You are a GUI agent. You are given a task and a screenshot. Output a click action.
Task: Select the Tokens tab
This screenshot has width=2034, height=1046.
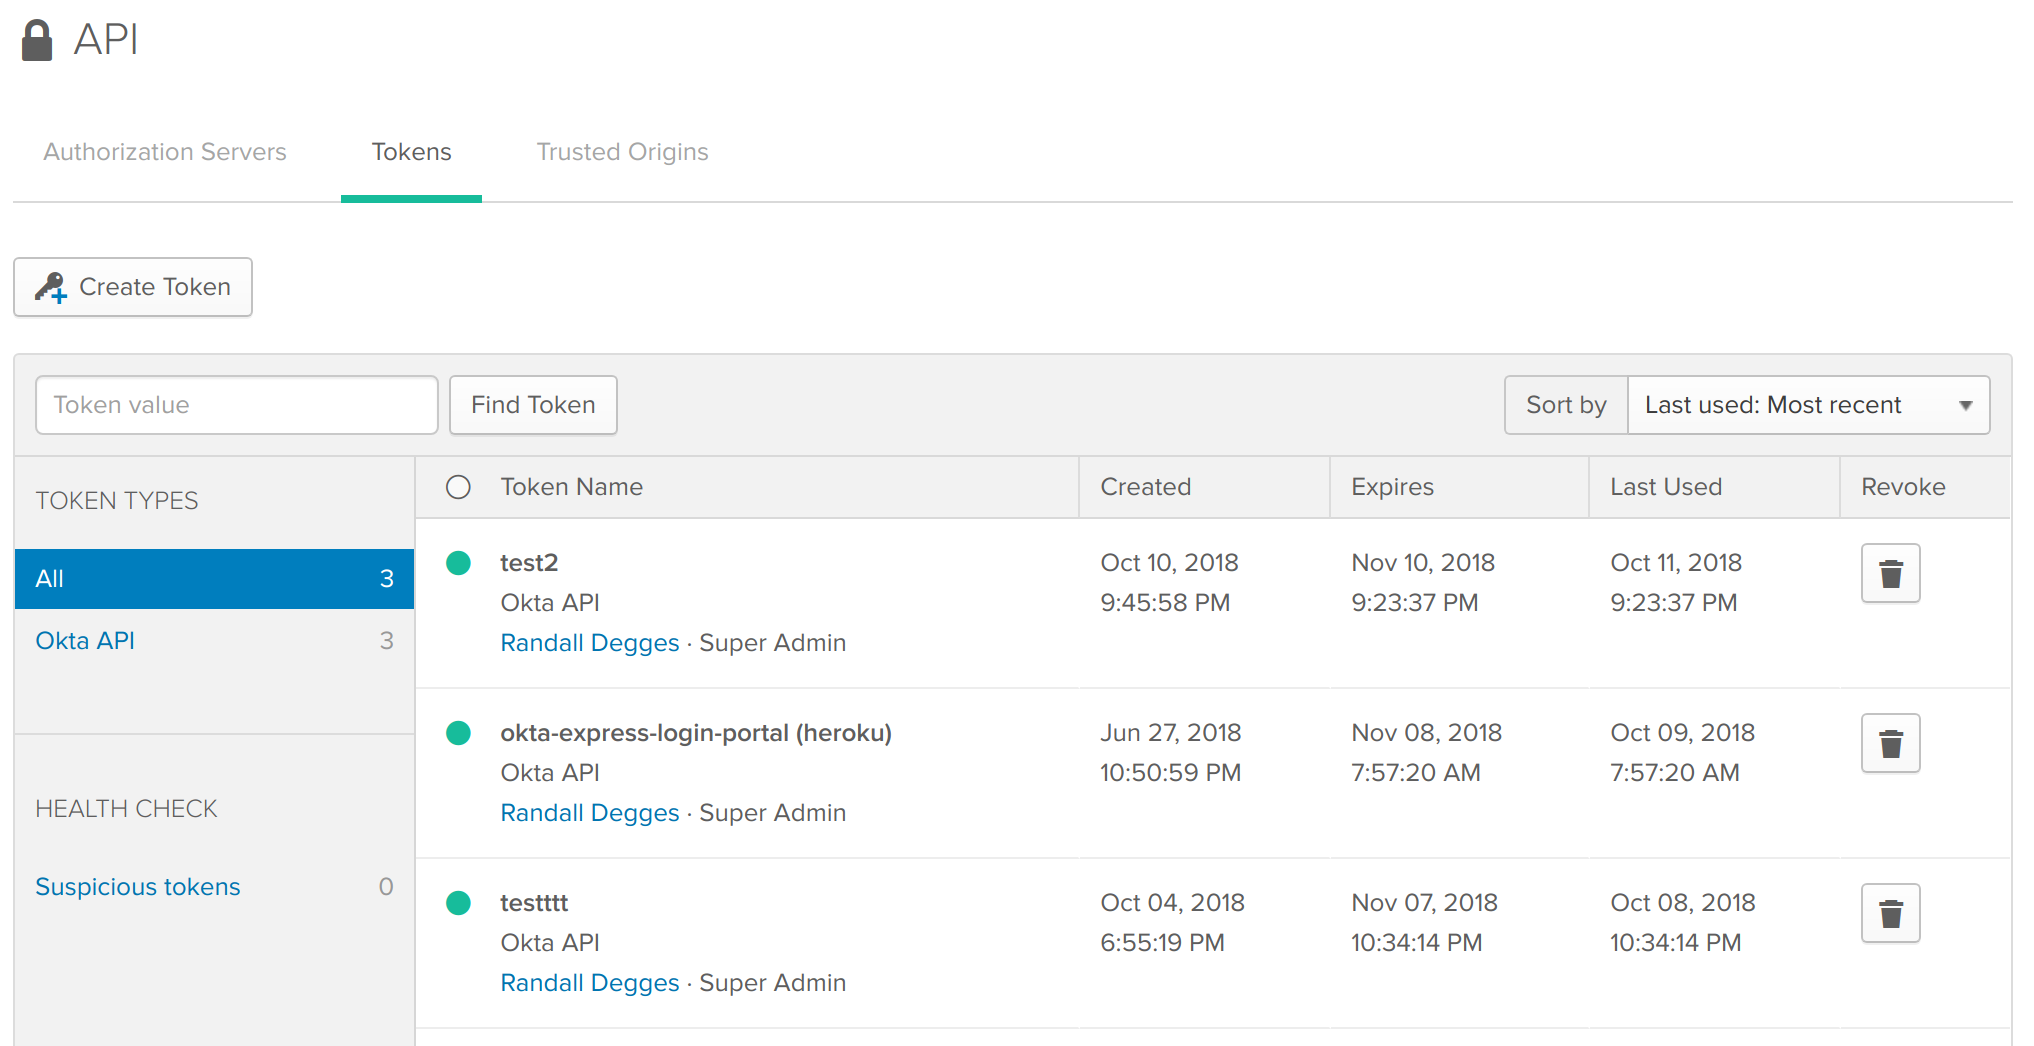[411, 152]
